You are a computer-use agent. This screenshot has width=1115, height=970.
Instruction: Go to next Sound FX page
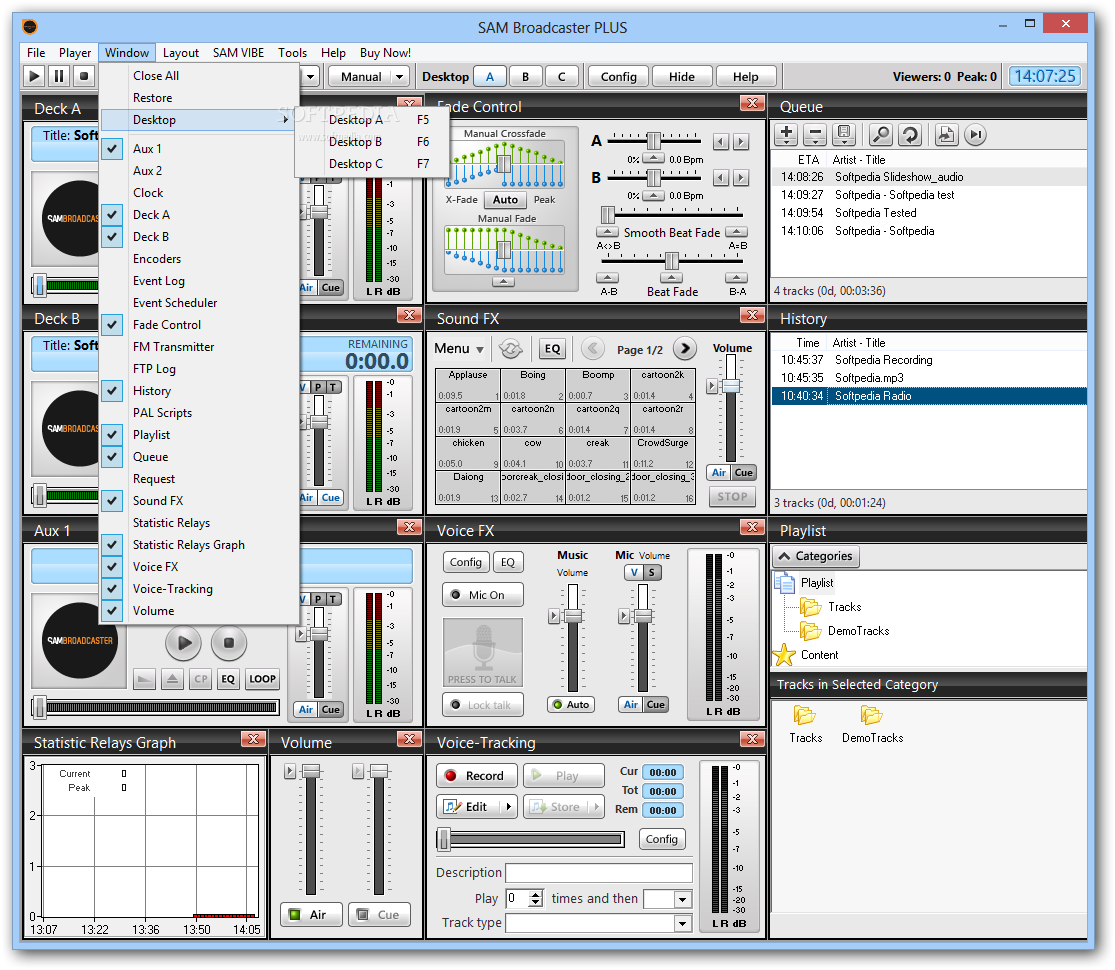[x=685, y=348]
